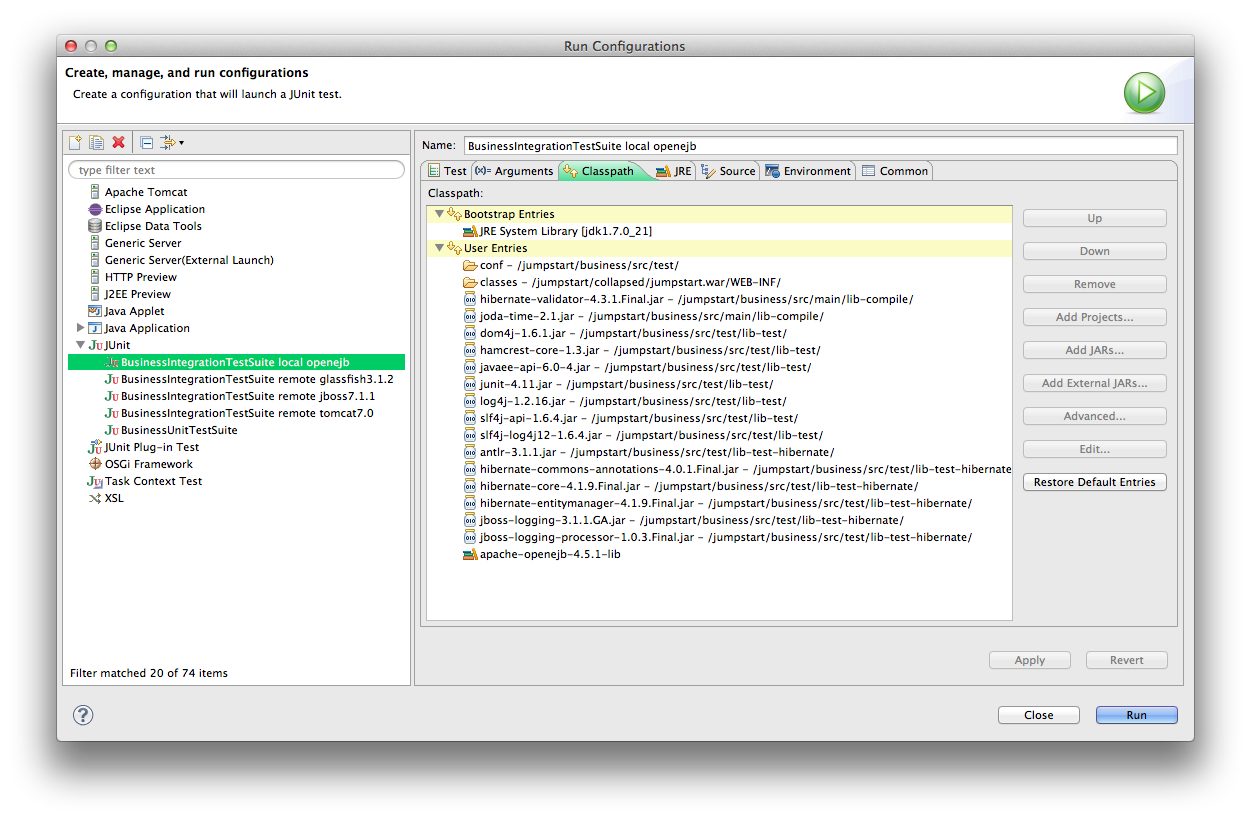Click the New launch configuration icon
Viewport: 1251px width, 820px height.
point(75,143)
